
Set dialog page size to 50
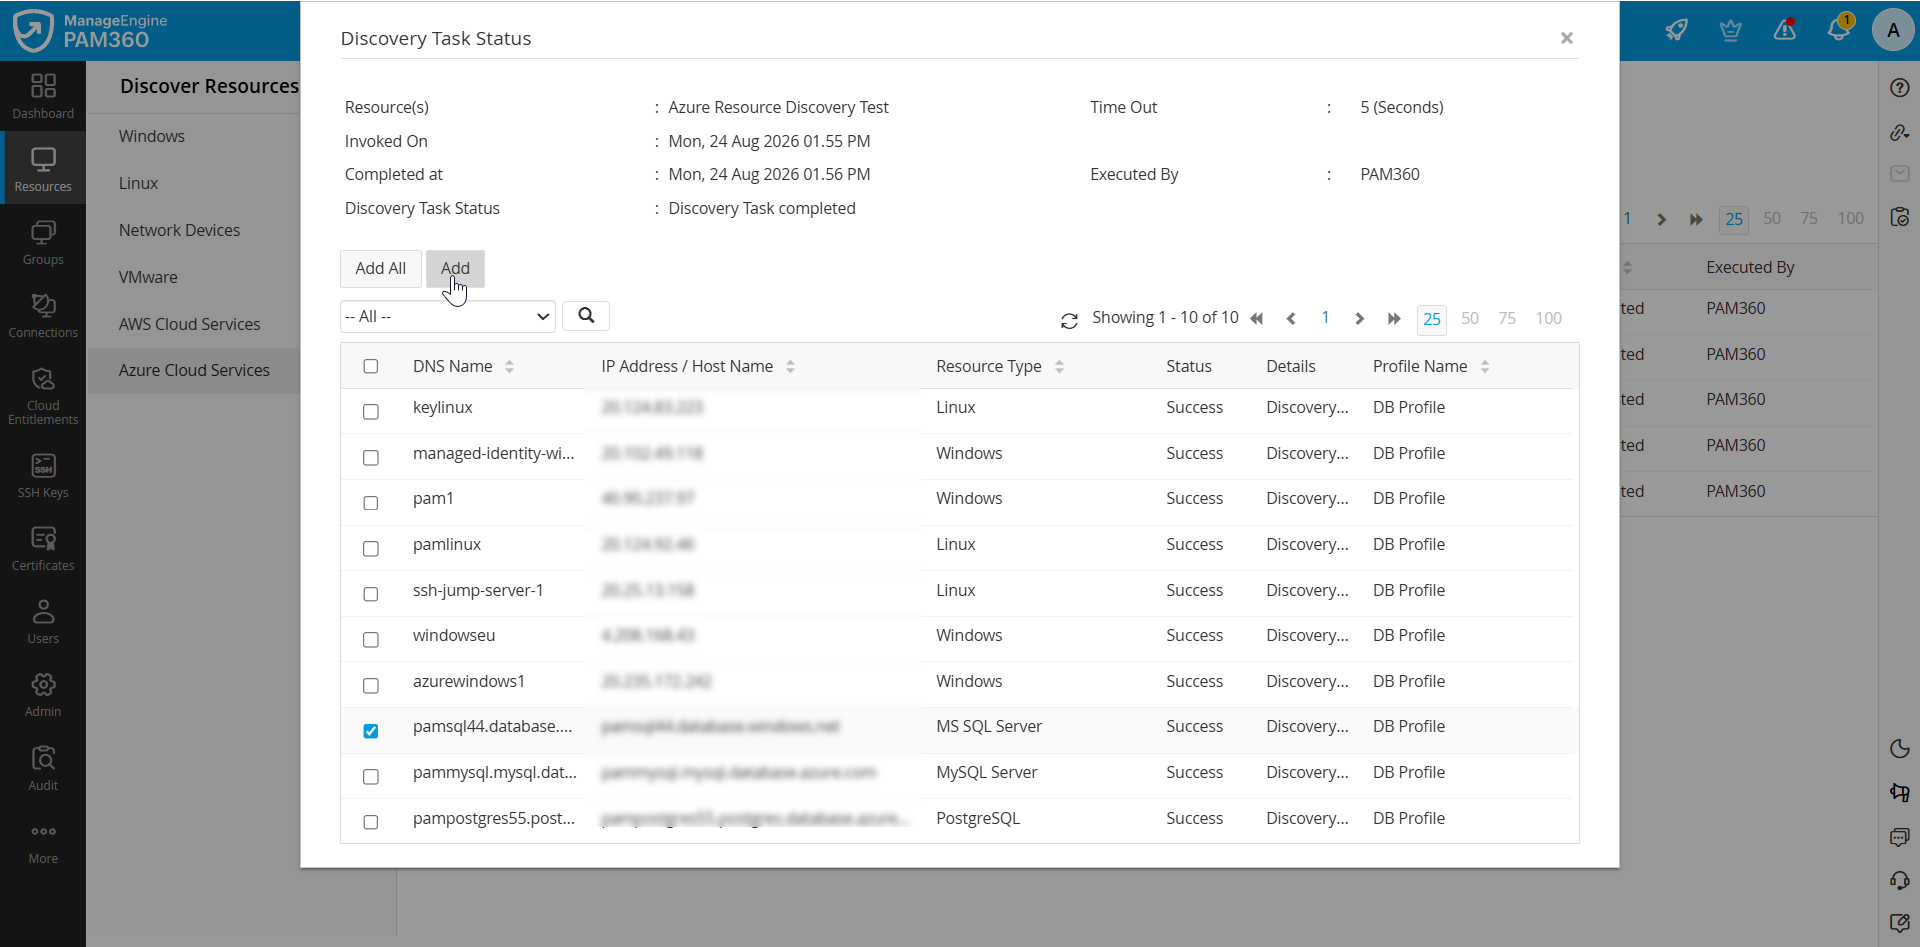click(1470, 318)
